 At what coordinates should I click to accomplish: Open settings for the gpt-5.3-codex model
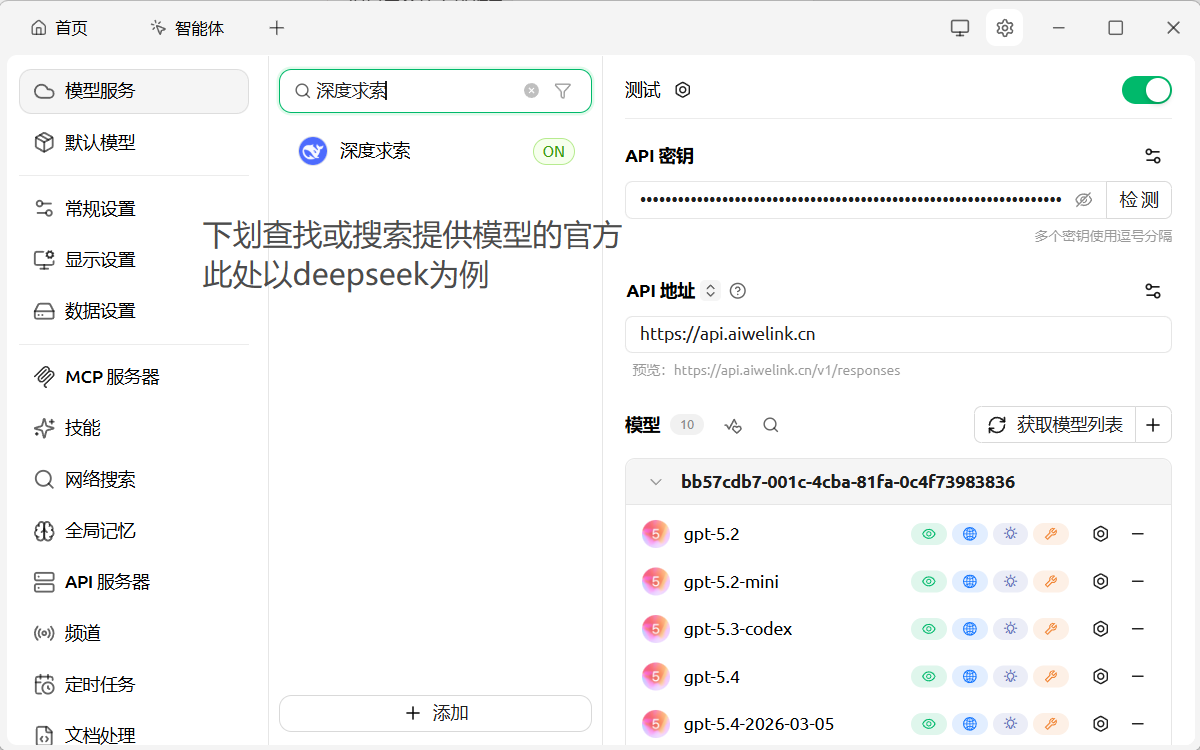(x=1101, y=629)
